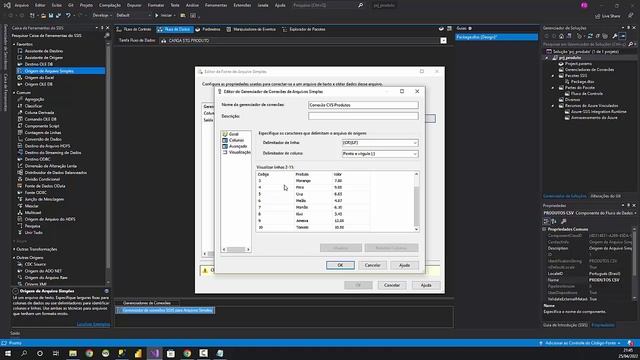Click Solution Explorer search magnifier icon
The height and width of the screenshot is (360, 640).
click(630, 44)
